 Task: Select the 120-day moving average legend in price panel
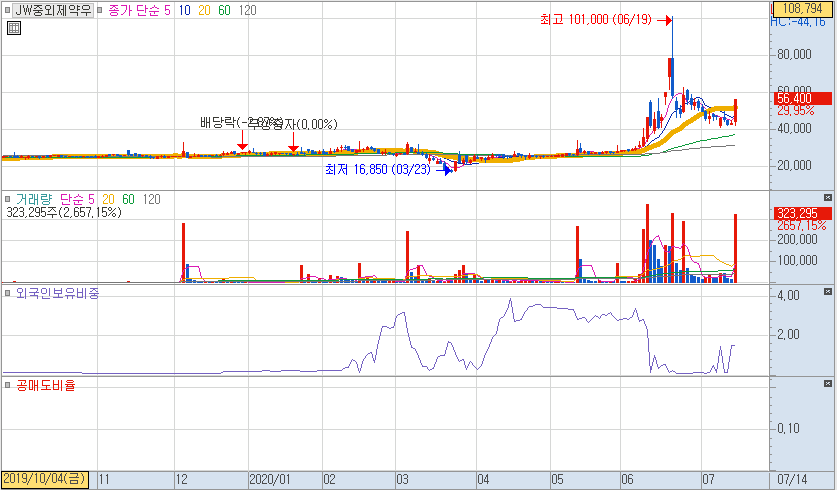[247, 10]
